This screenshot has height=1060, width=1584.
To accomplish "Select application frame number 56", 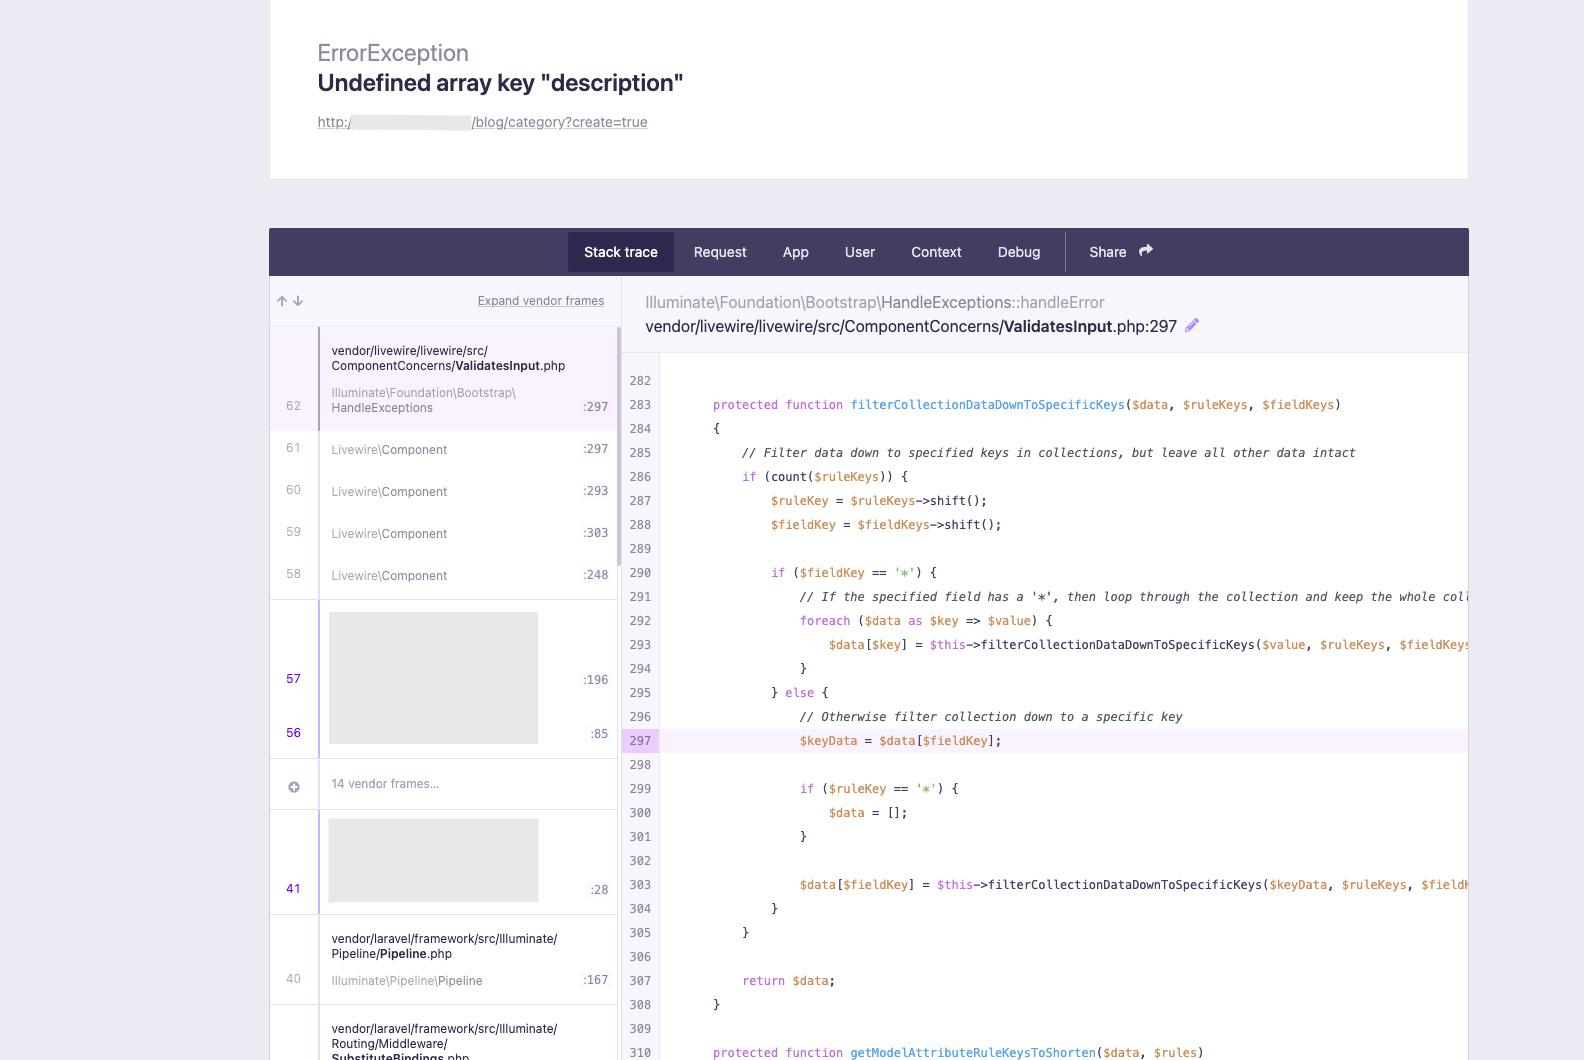I will point(293,733).
